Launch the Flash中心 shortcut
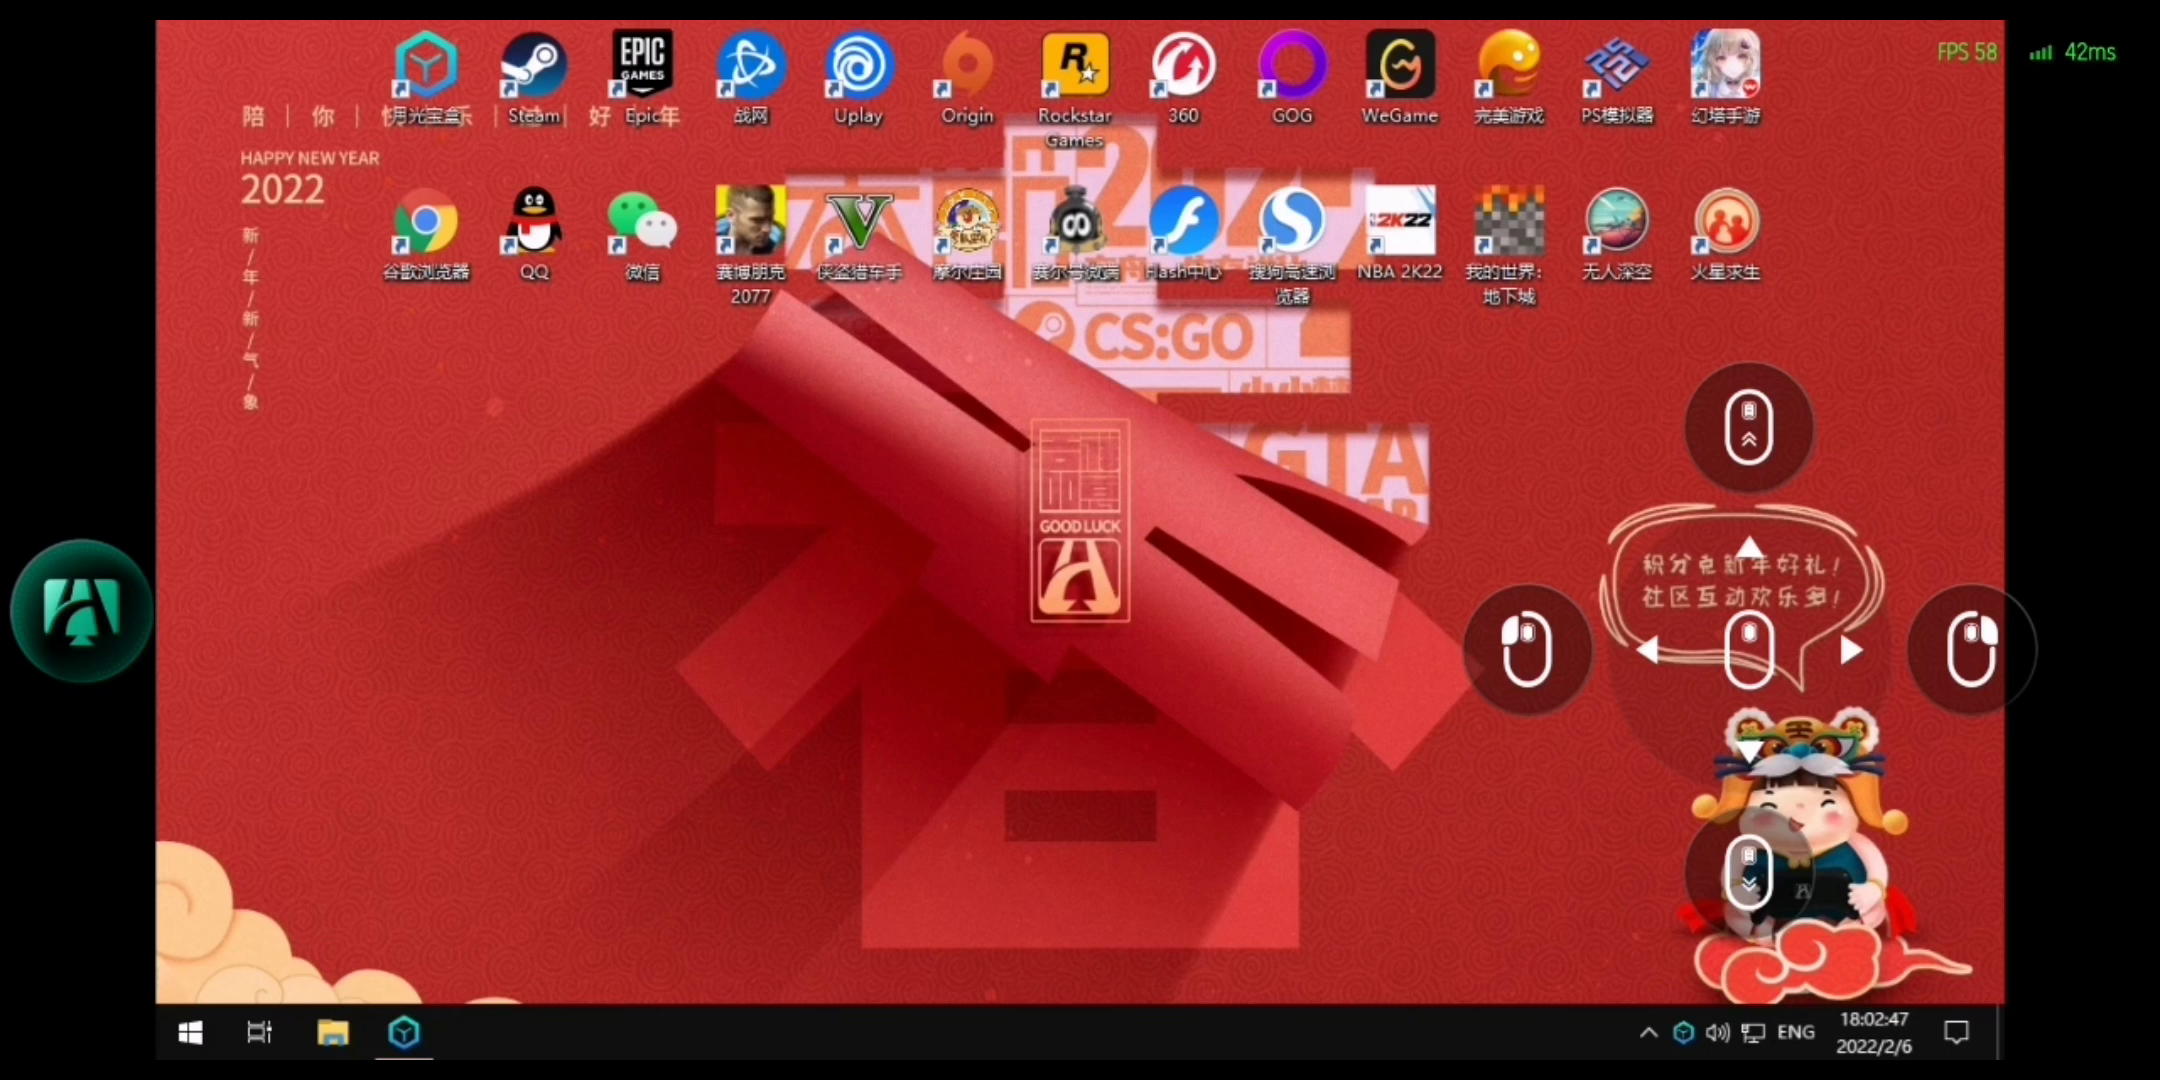This screenshot has width=2160, height=1080. [x=1183, y=235]
